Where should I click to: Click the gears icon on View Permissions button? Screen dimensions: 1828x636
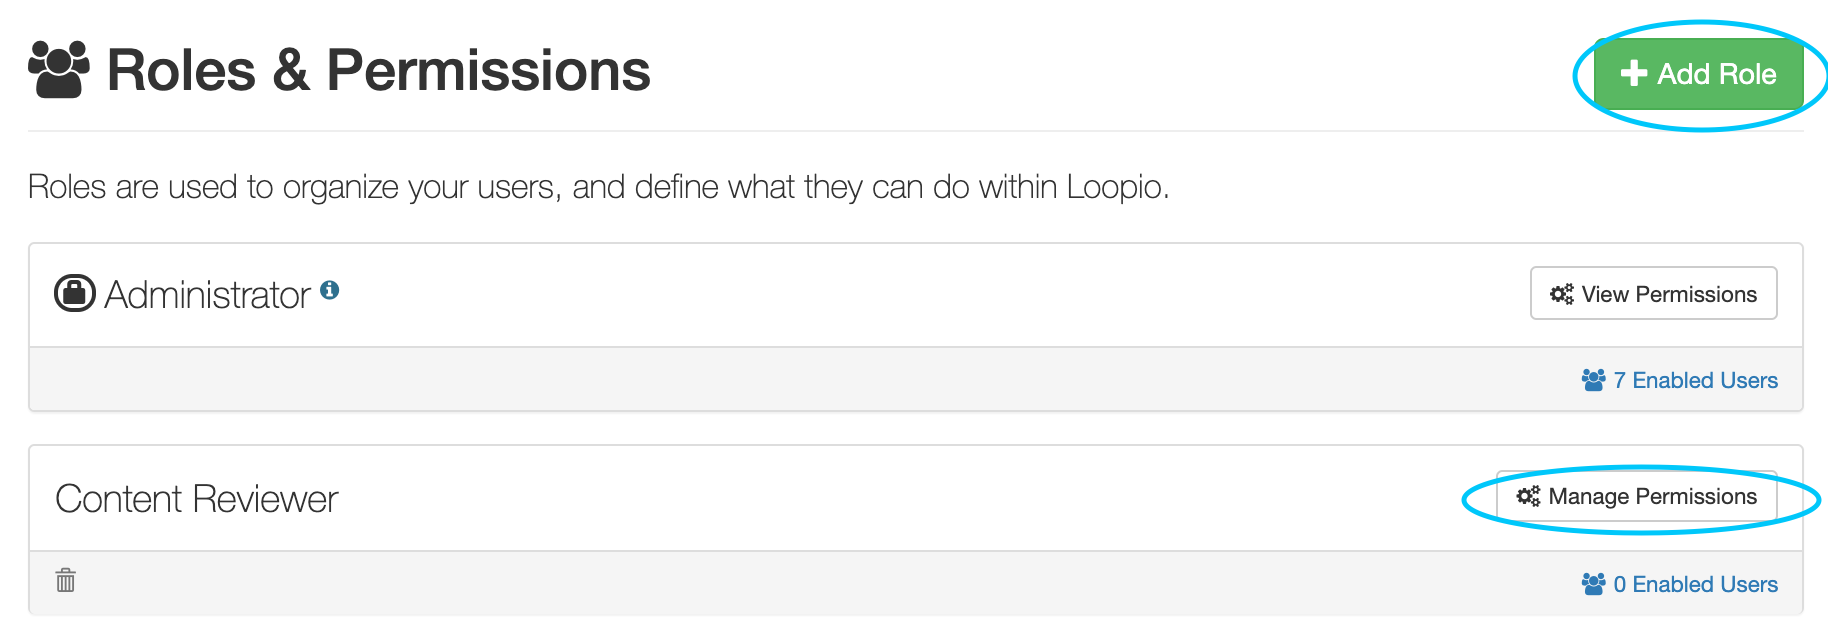1564,293
